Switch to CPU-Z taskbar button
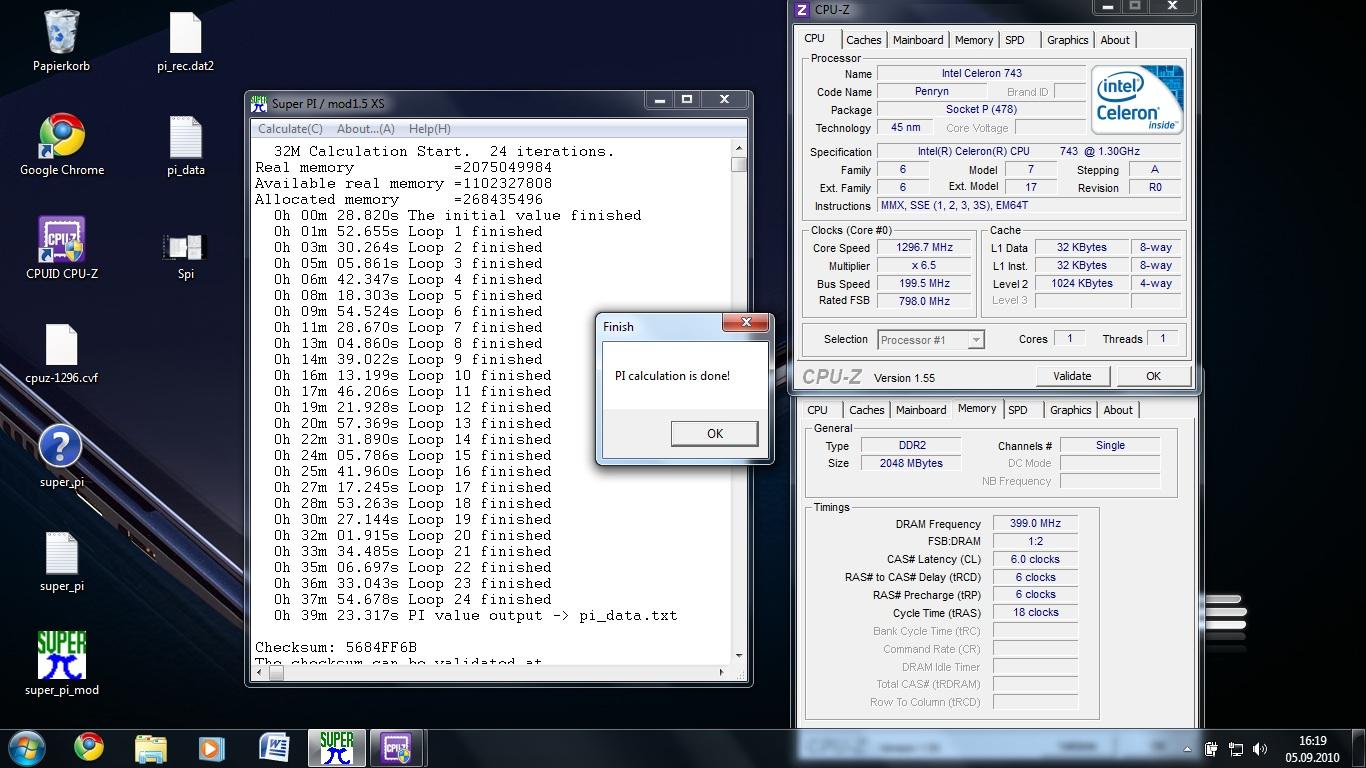The width and height of the screenshot is (1366, 768). coord(396,748)
